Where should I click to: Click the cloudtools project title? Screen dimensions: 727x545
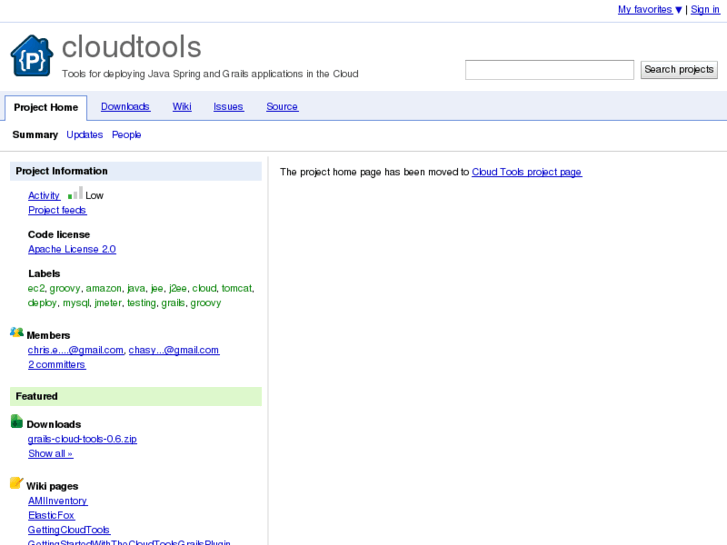click(132, 47)
